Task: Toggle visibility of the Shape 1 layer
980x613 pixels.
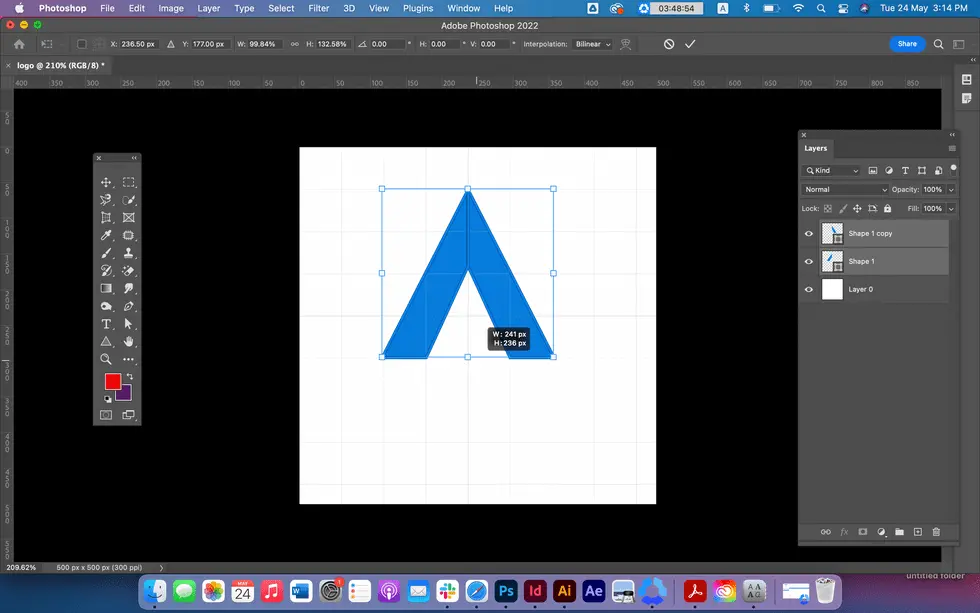Action: pos(809,262)
